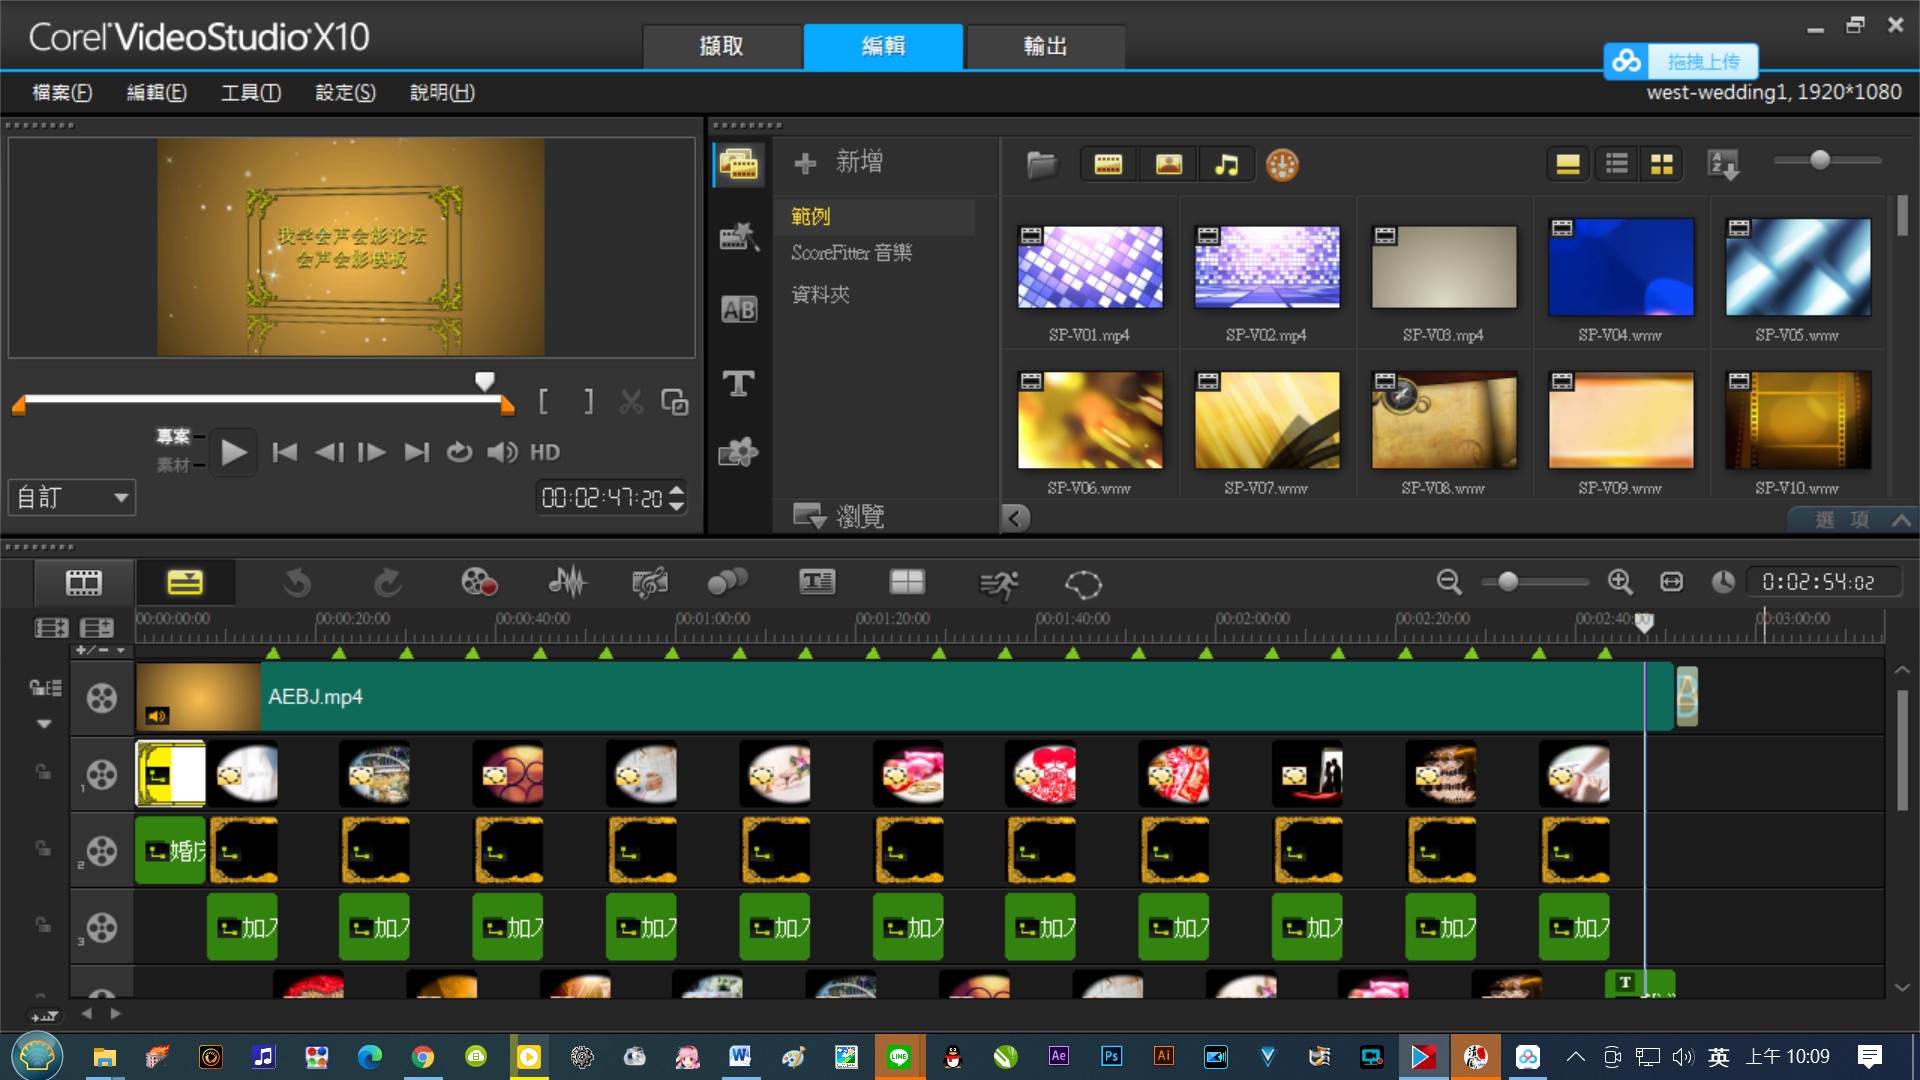The height and width of the screenshot is (1080, 1920).
Task: Open the 檔案(F) menu
Action: (x=62, y=92)
